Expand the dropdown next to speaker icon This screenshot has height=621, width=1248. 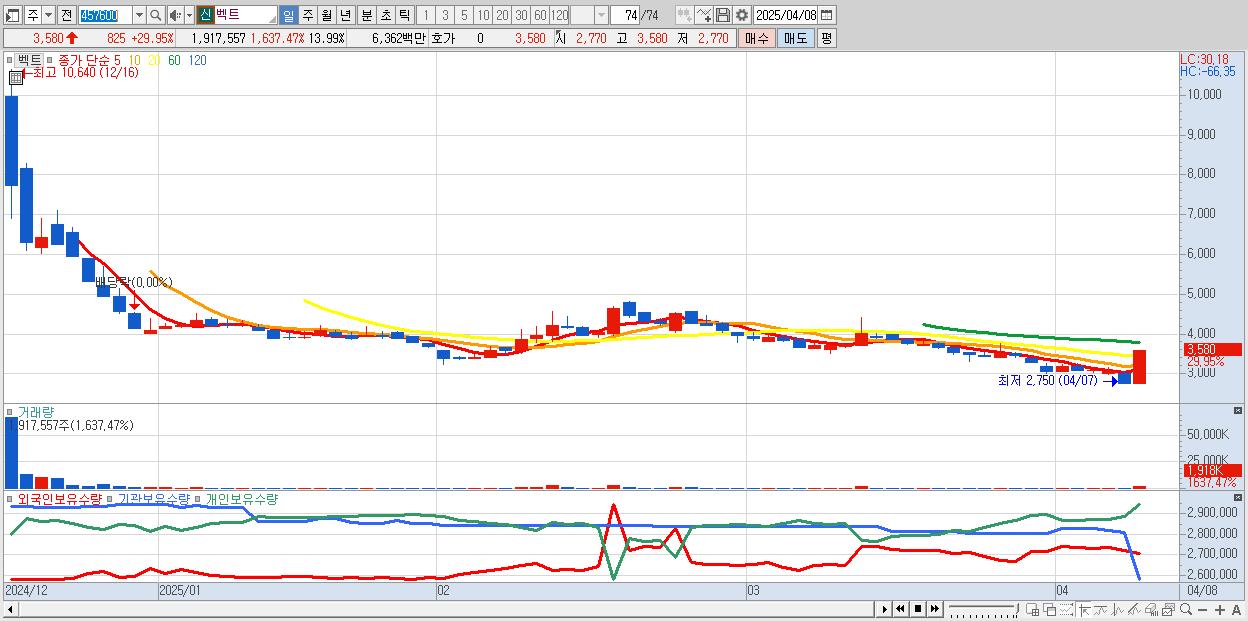point(189,15)
